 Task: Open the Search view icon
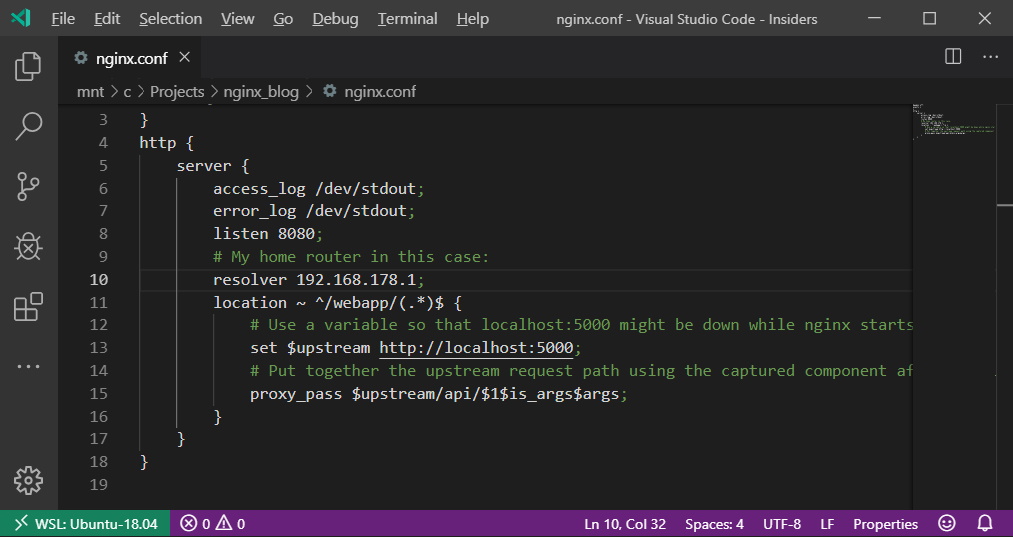coord(28,126)
